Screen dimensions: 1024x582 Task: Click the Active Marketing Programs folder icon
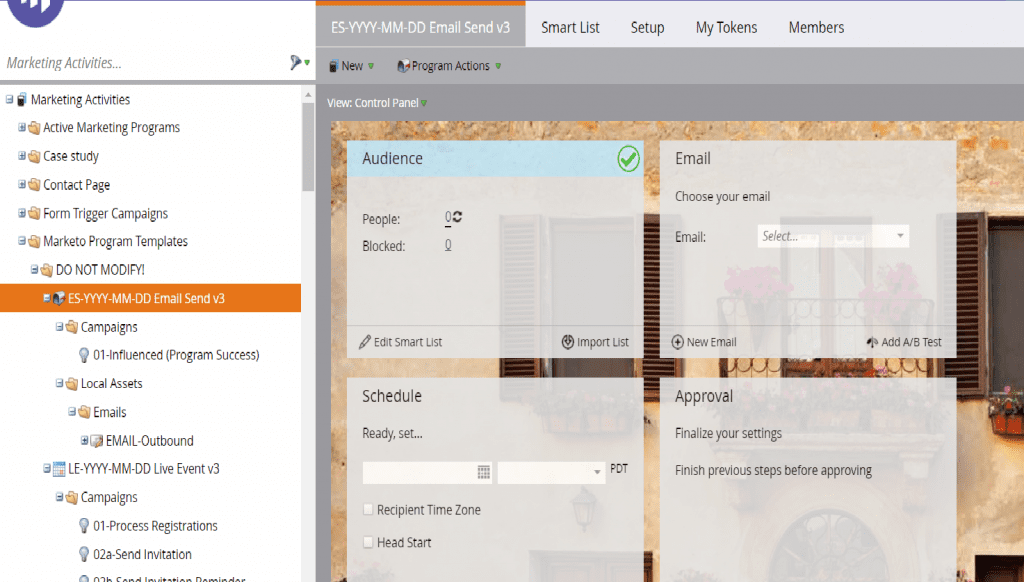point(35,128)
